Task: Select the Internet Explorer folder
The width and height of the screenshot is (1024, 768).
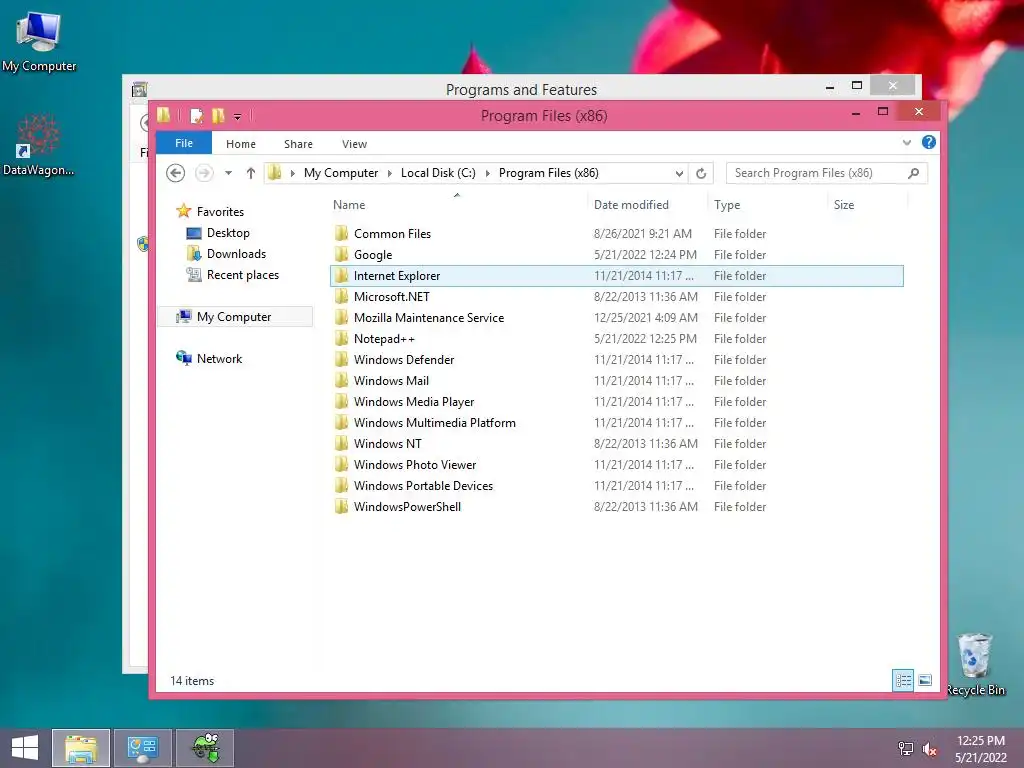Action: (x=617, y=276)
